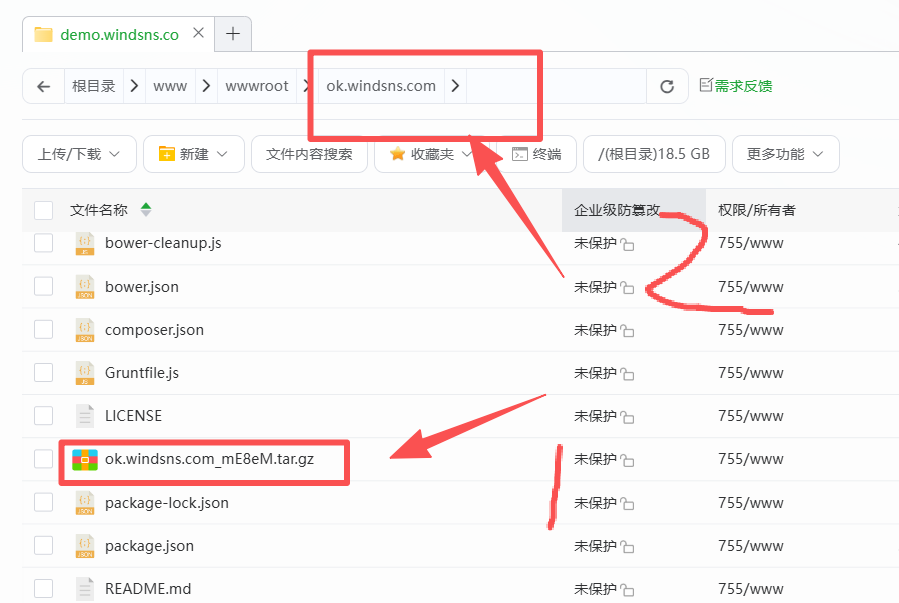Screen dimensions: 899x603
Task: Select the package.json row checkbox
Action: [x=43, y=546]
